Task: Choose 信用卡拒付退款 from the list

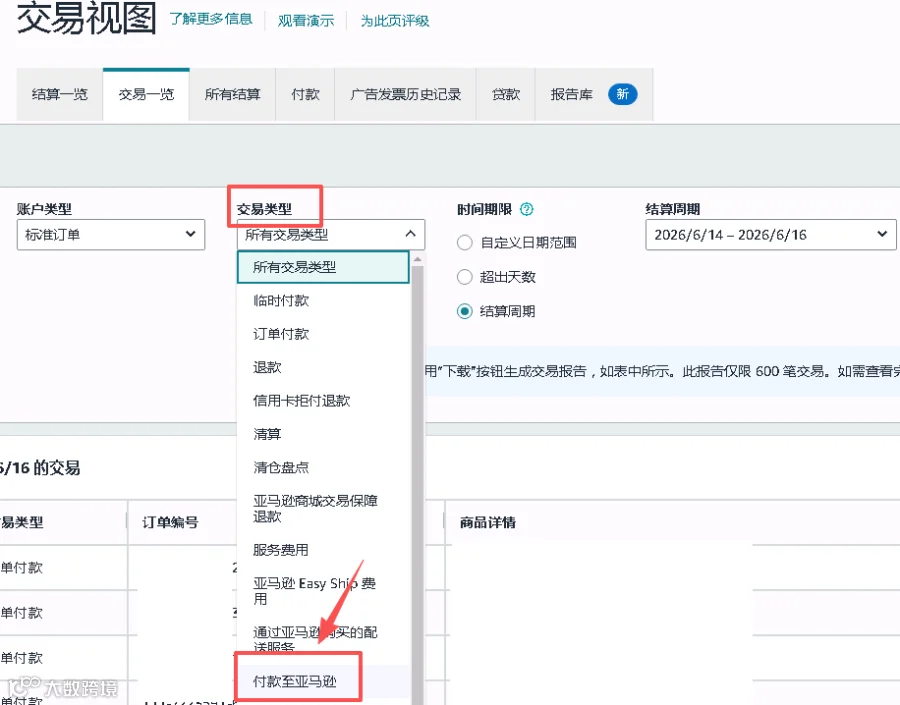Action: [x=323, y=400]
